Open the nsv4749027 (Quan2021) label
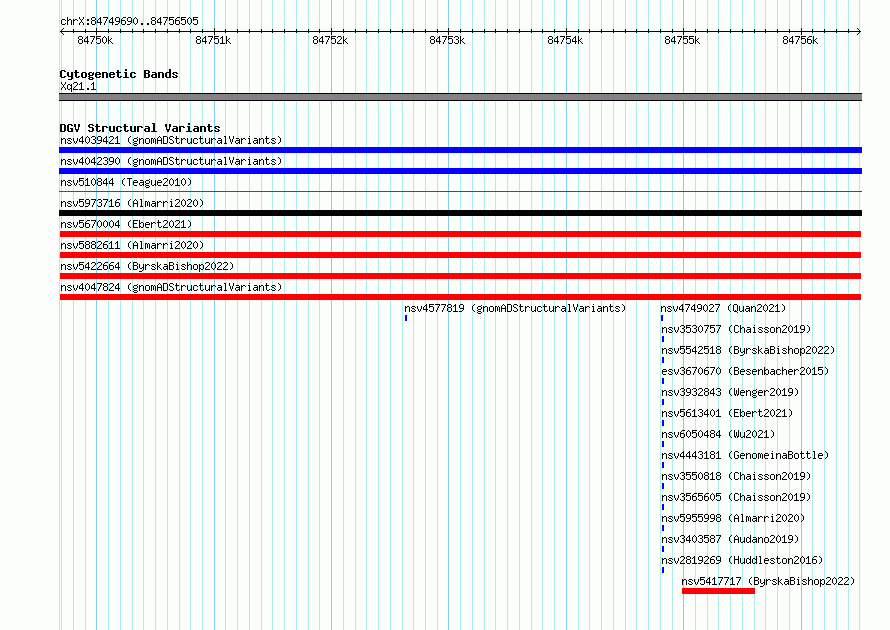The image size is (890, 630). click(x=723, y=308)
